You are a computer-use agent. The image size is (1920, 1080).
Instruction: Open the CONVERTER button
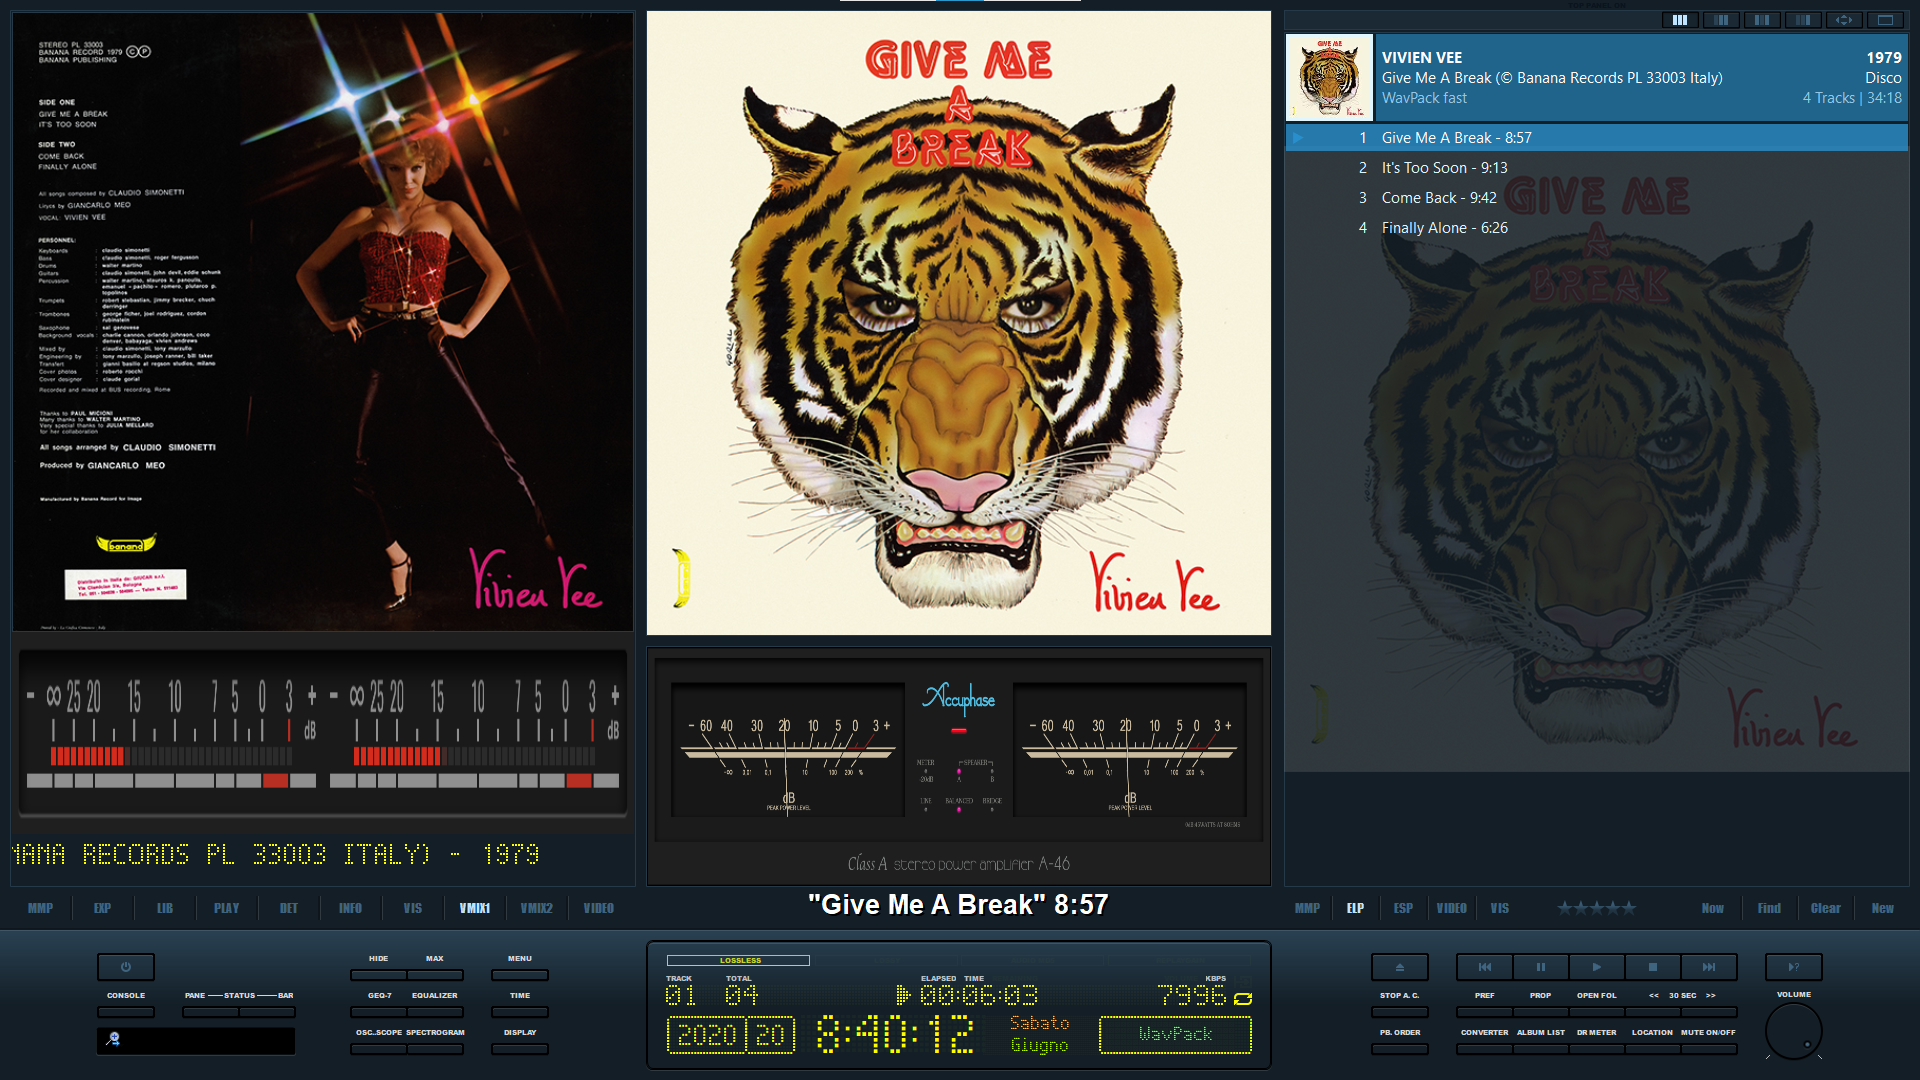coord(1485,1049)
